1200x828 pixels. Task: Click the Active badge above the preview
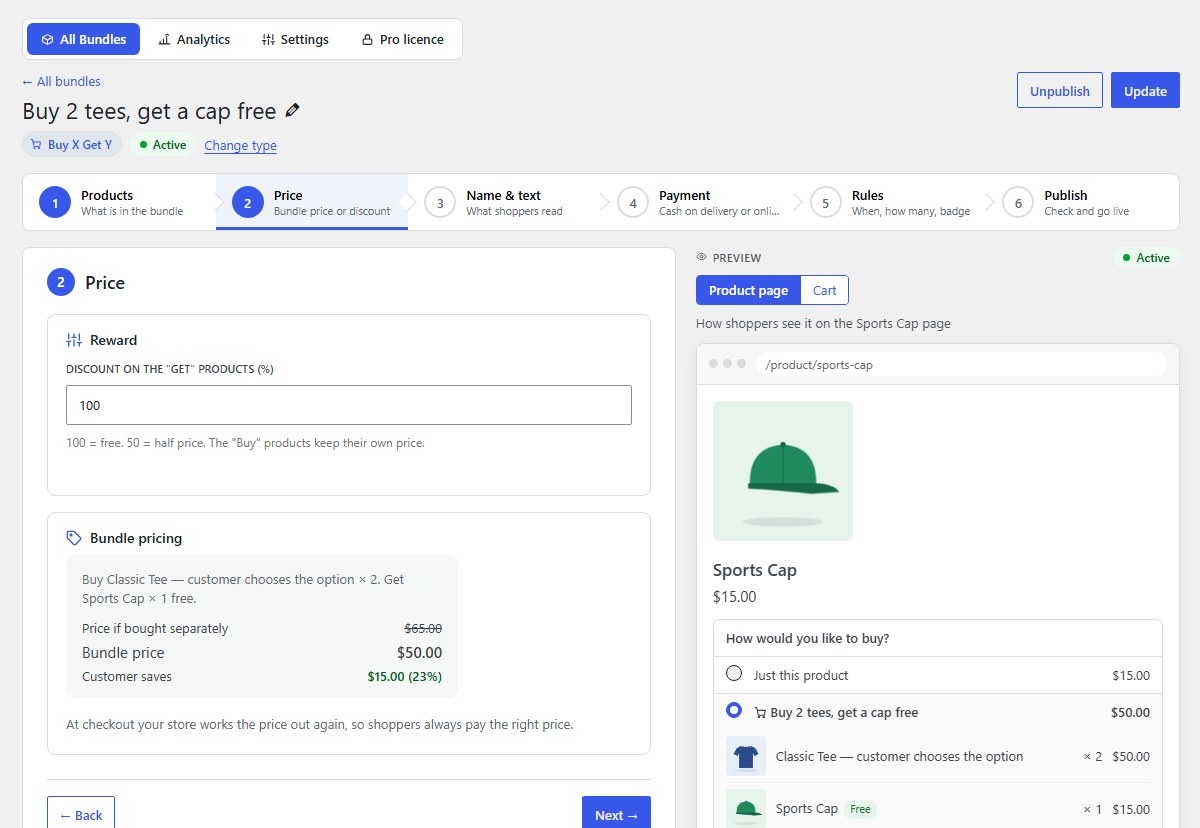1146,258
